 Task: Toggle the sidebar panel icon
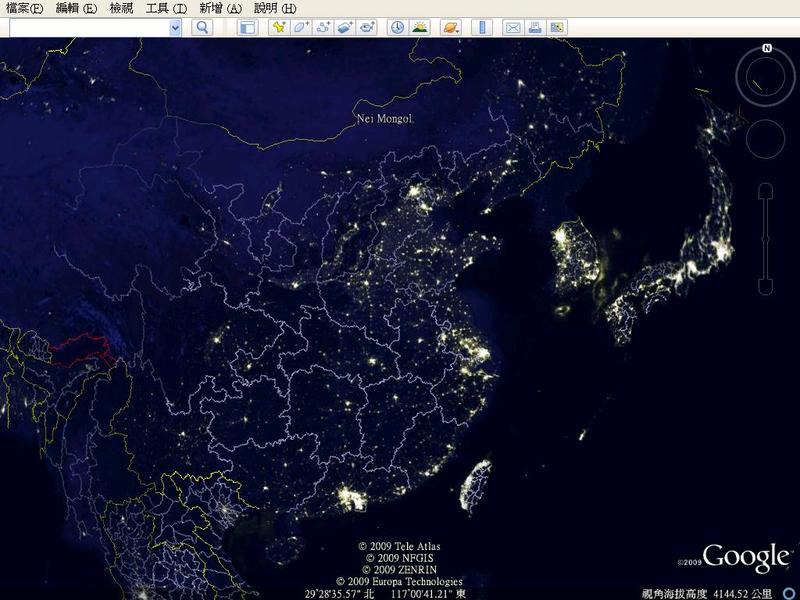247,28
